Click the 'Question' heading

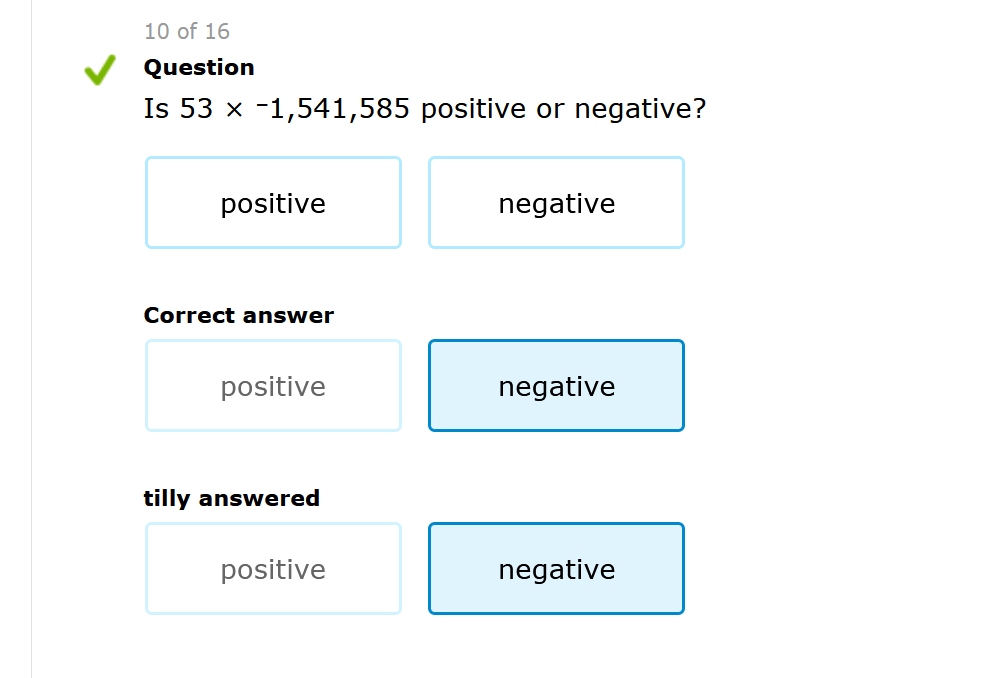tap(199, 68)
